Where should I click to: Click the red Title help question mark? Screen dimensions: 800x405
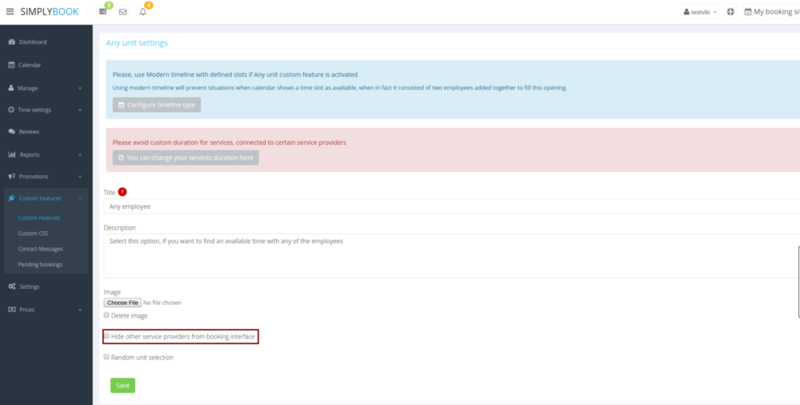point(122,191)
